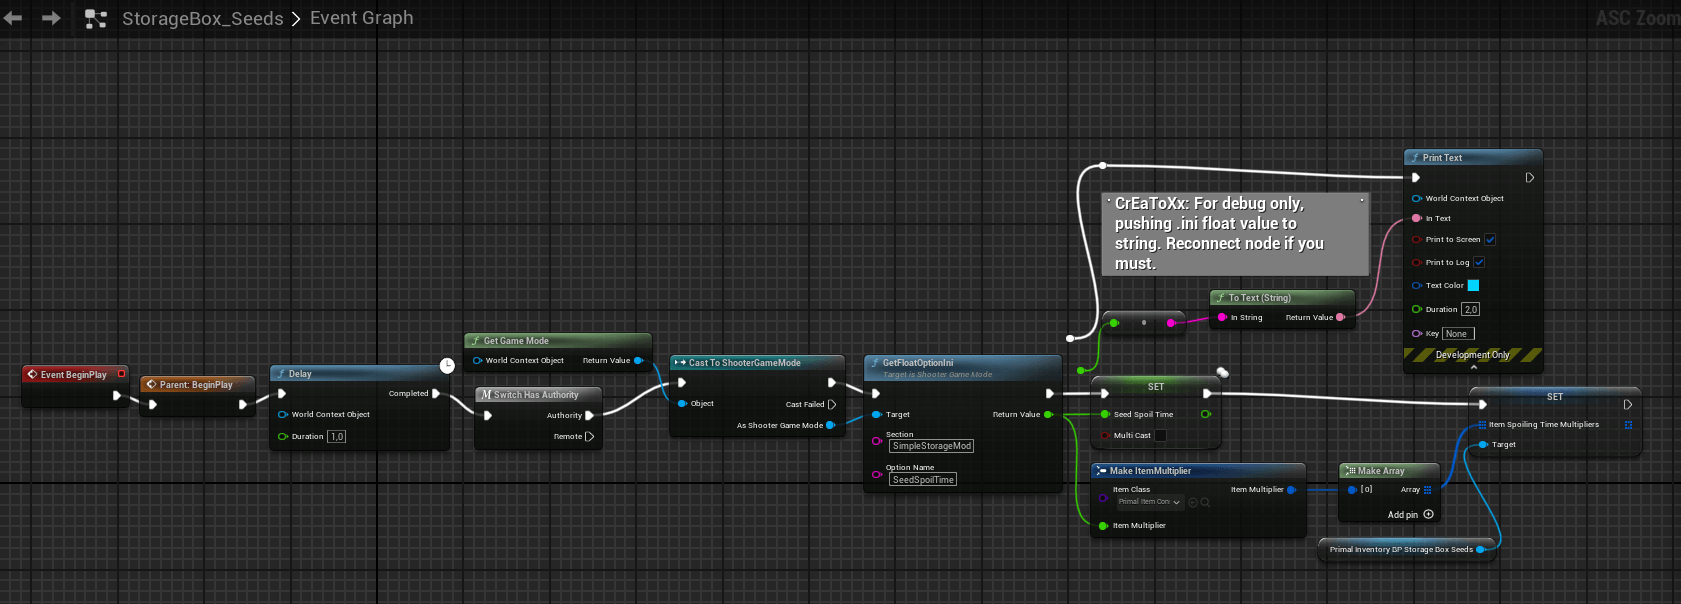The height and width of the screenshot is (604, 1681).
Task: Click the back navigation arrow
Action: pos(13,18)
